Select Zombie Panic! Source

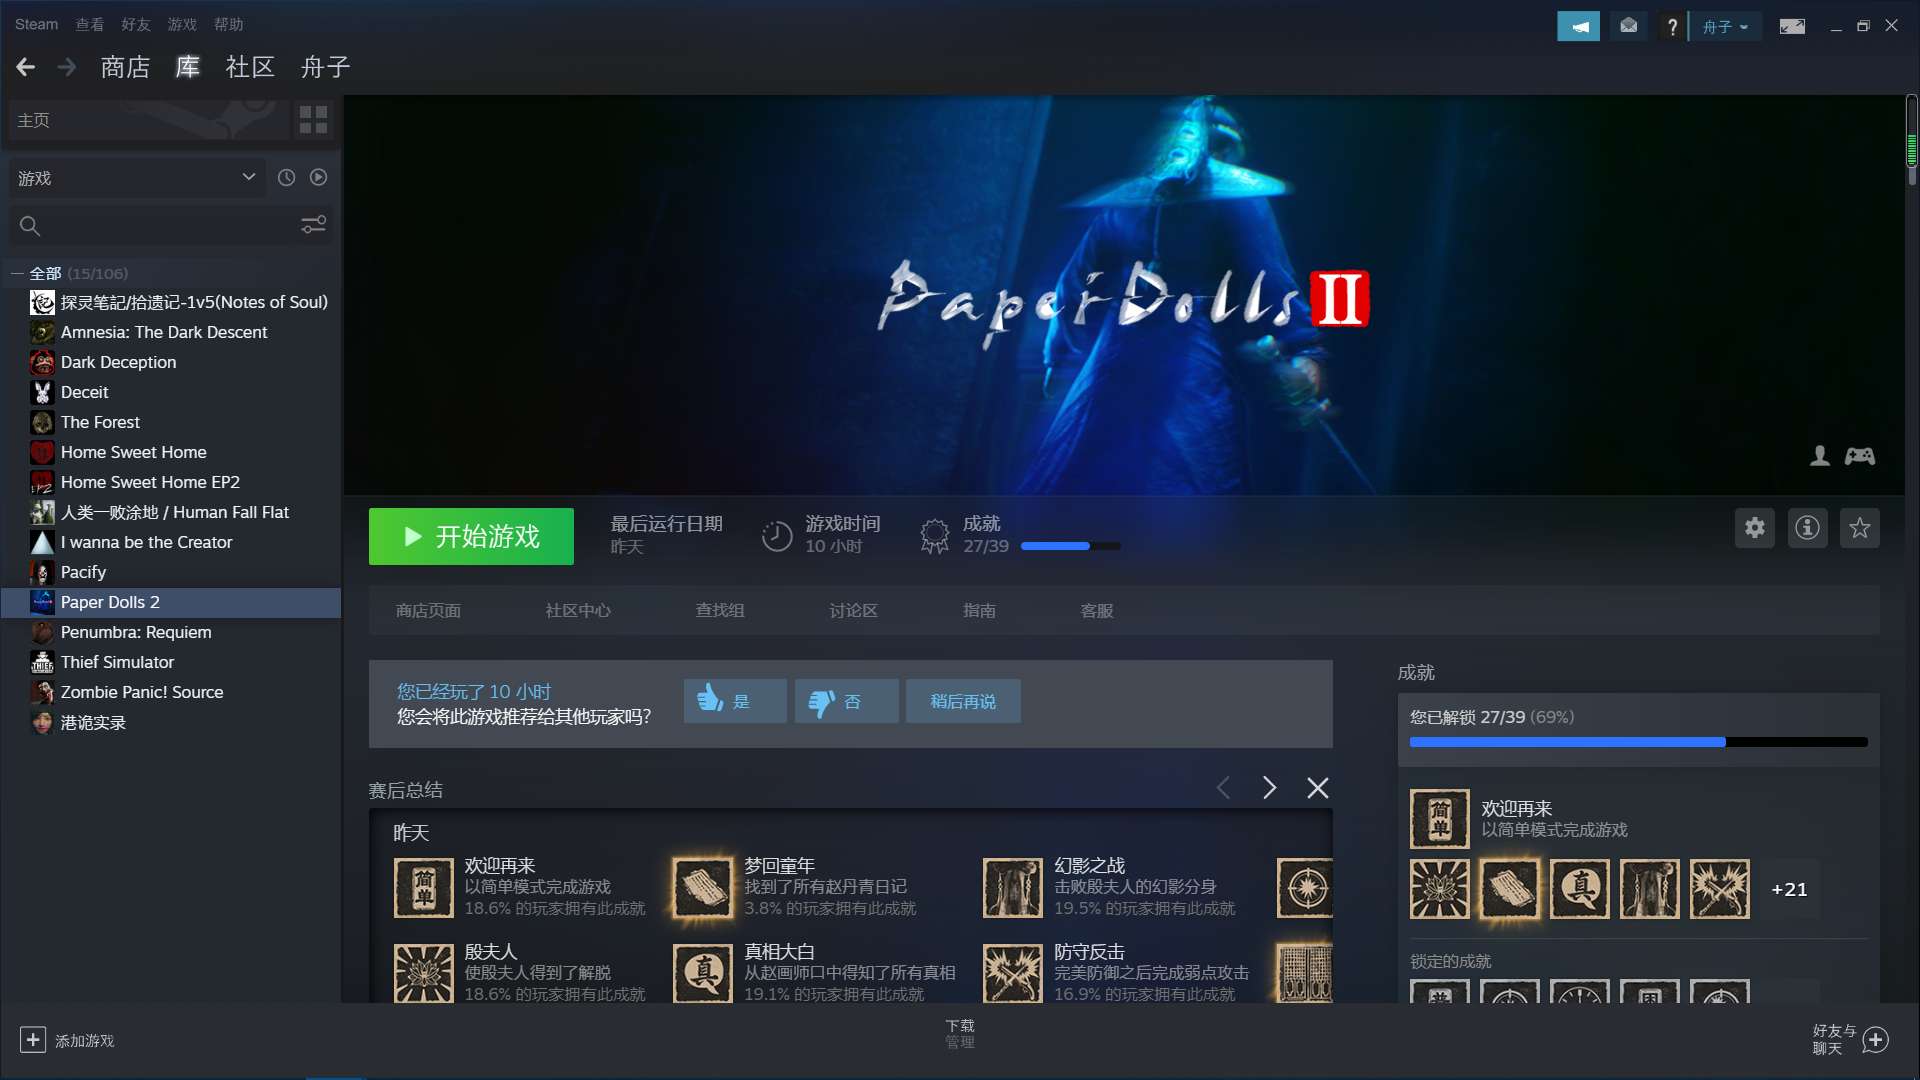pos(142,692)
